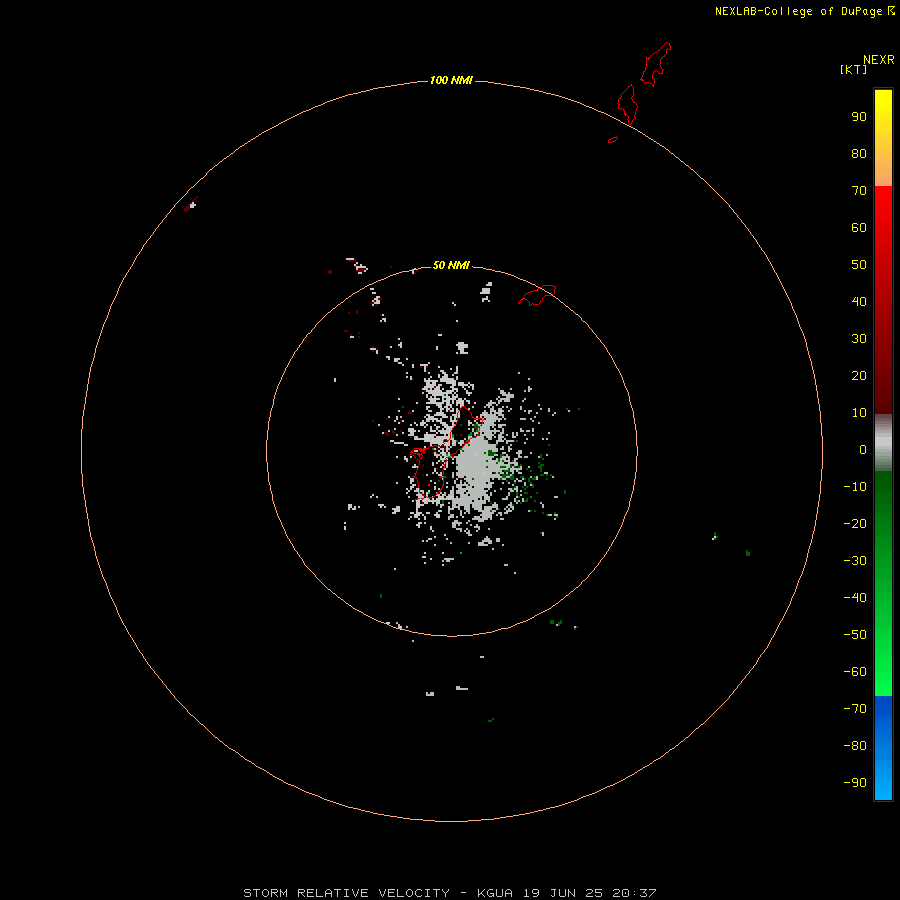900x900 pixels.
Task: Click the 40 value on the velocity scale
Action: [x=859, y=301]
